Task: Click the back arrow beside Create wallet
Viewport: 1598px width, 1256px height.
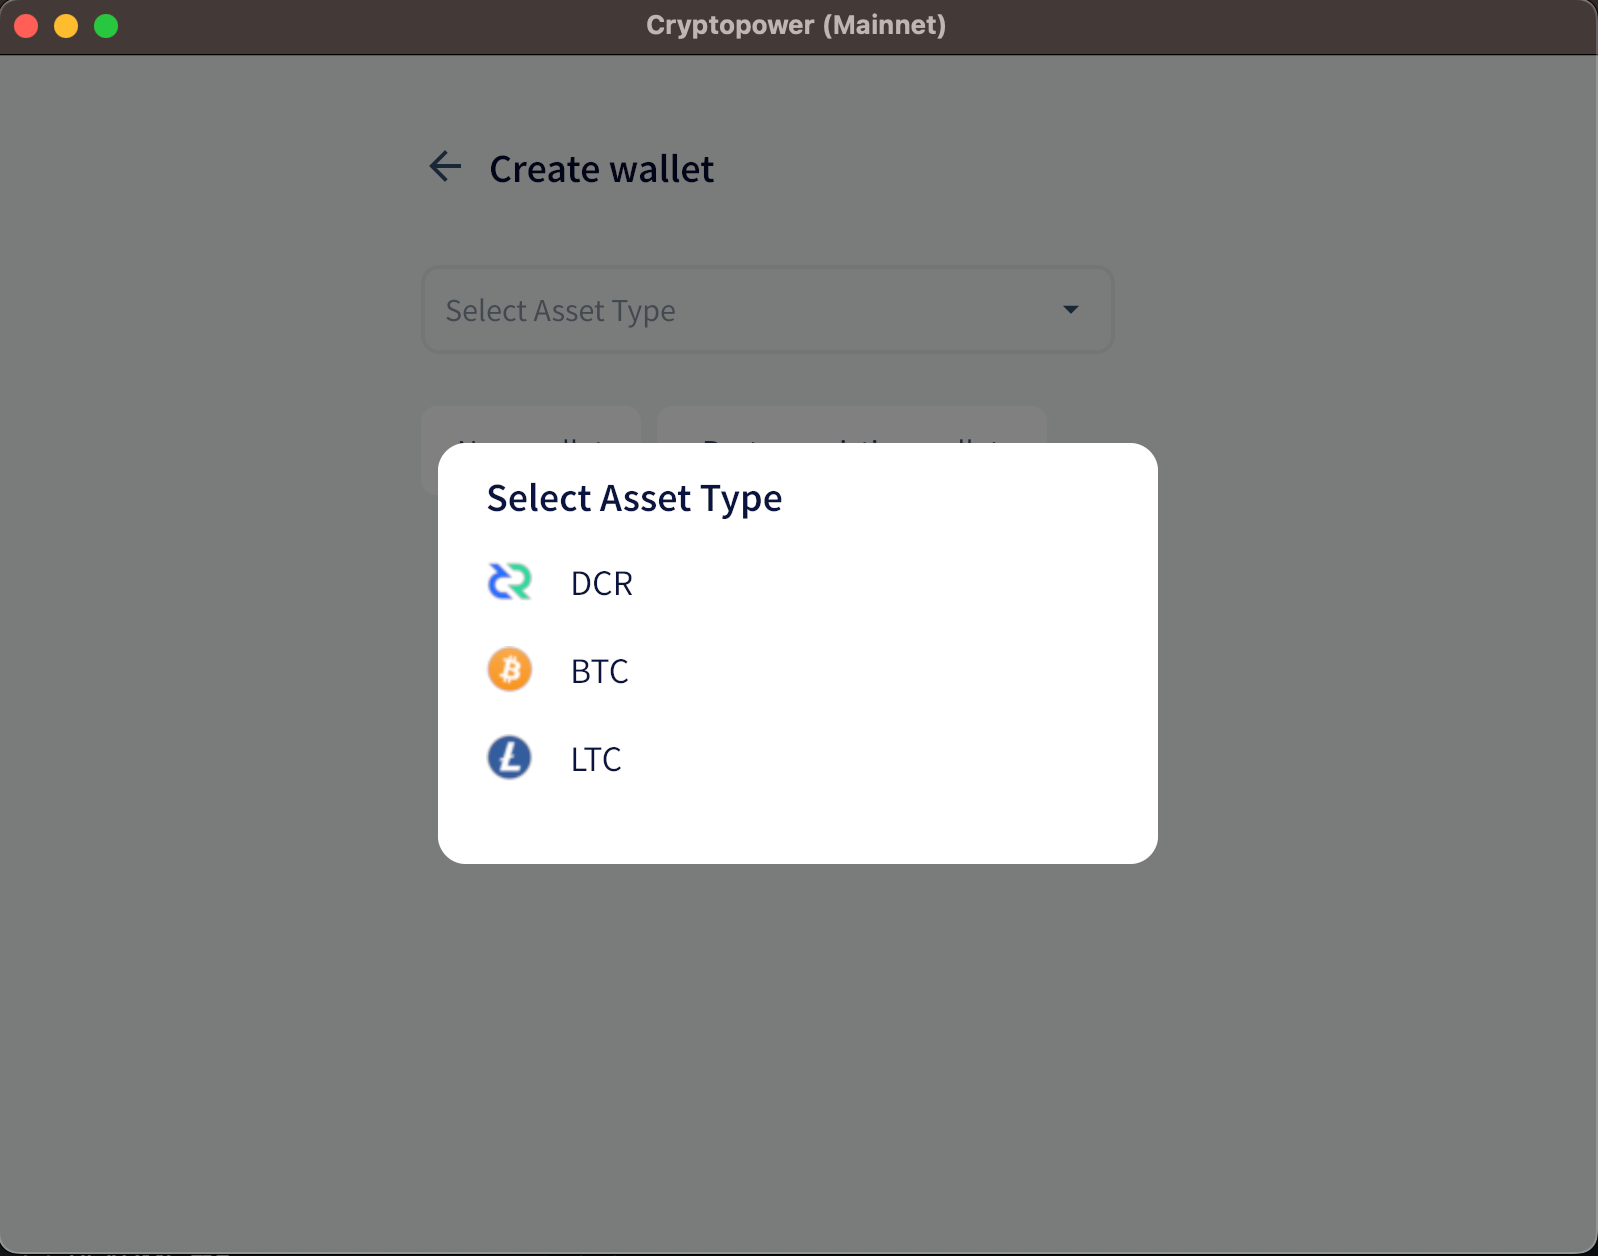Action: pyautogui.click(x=445, y=167)
